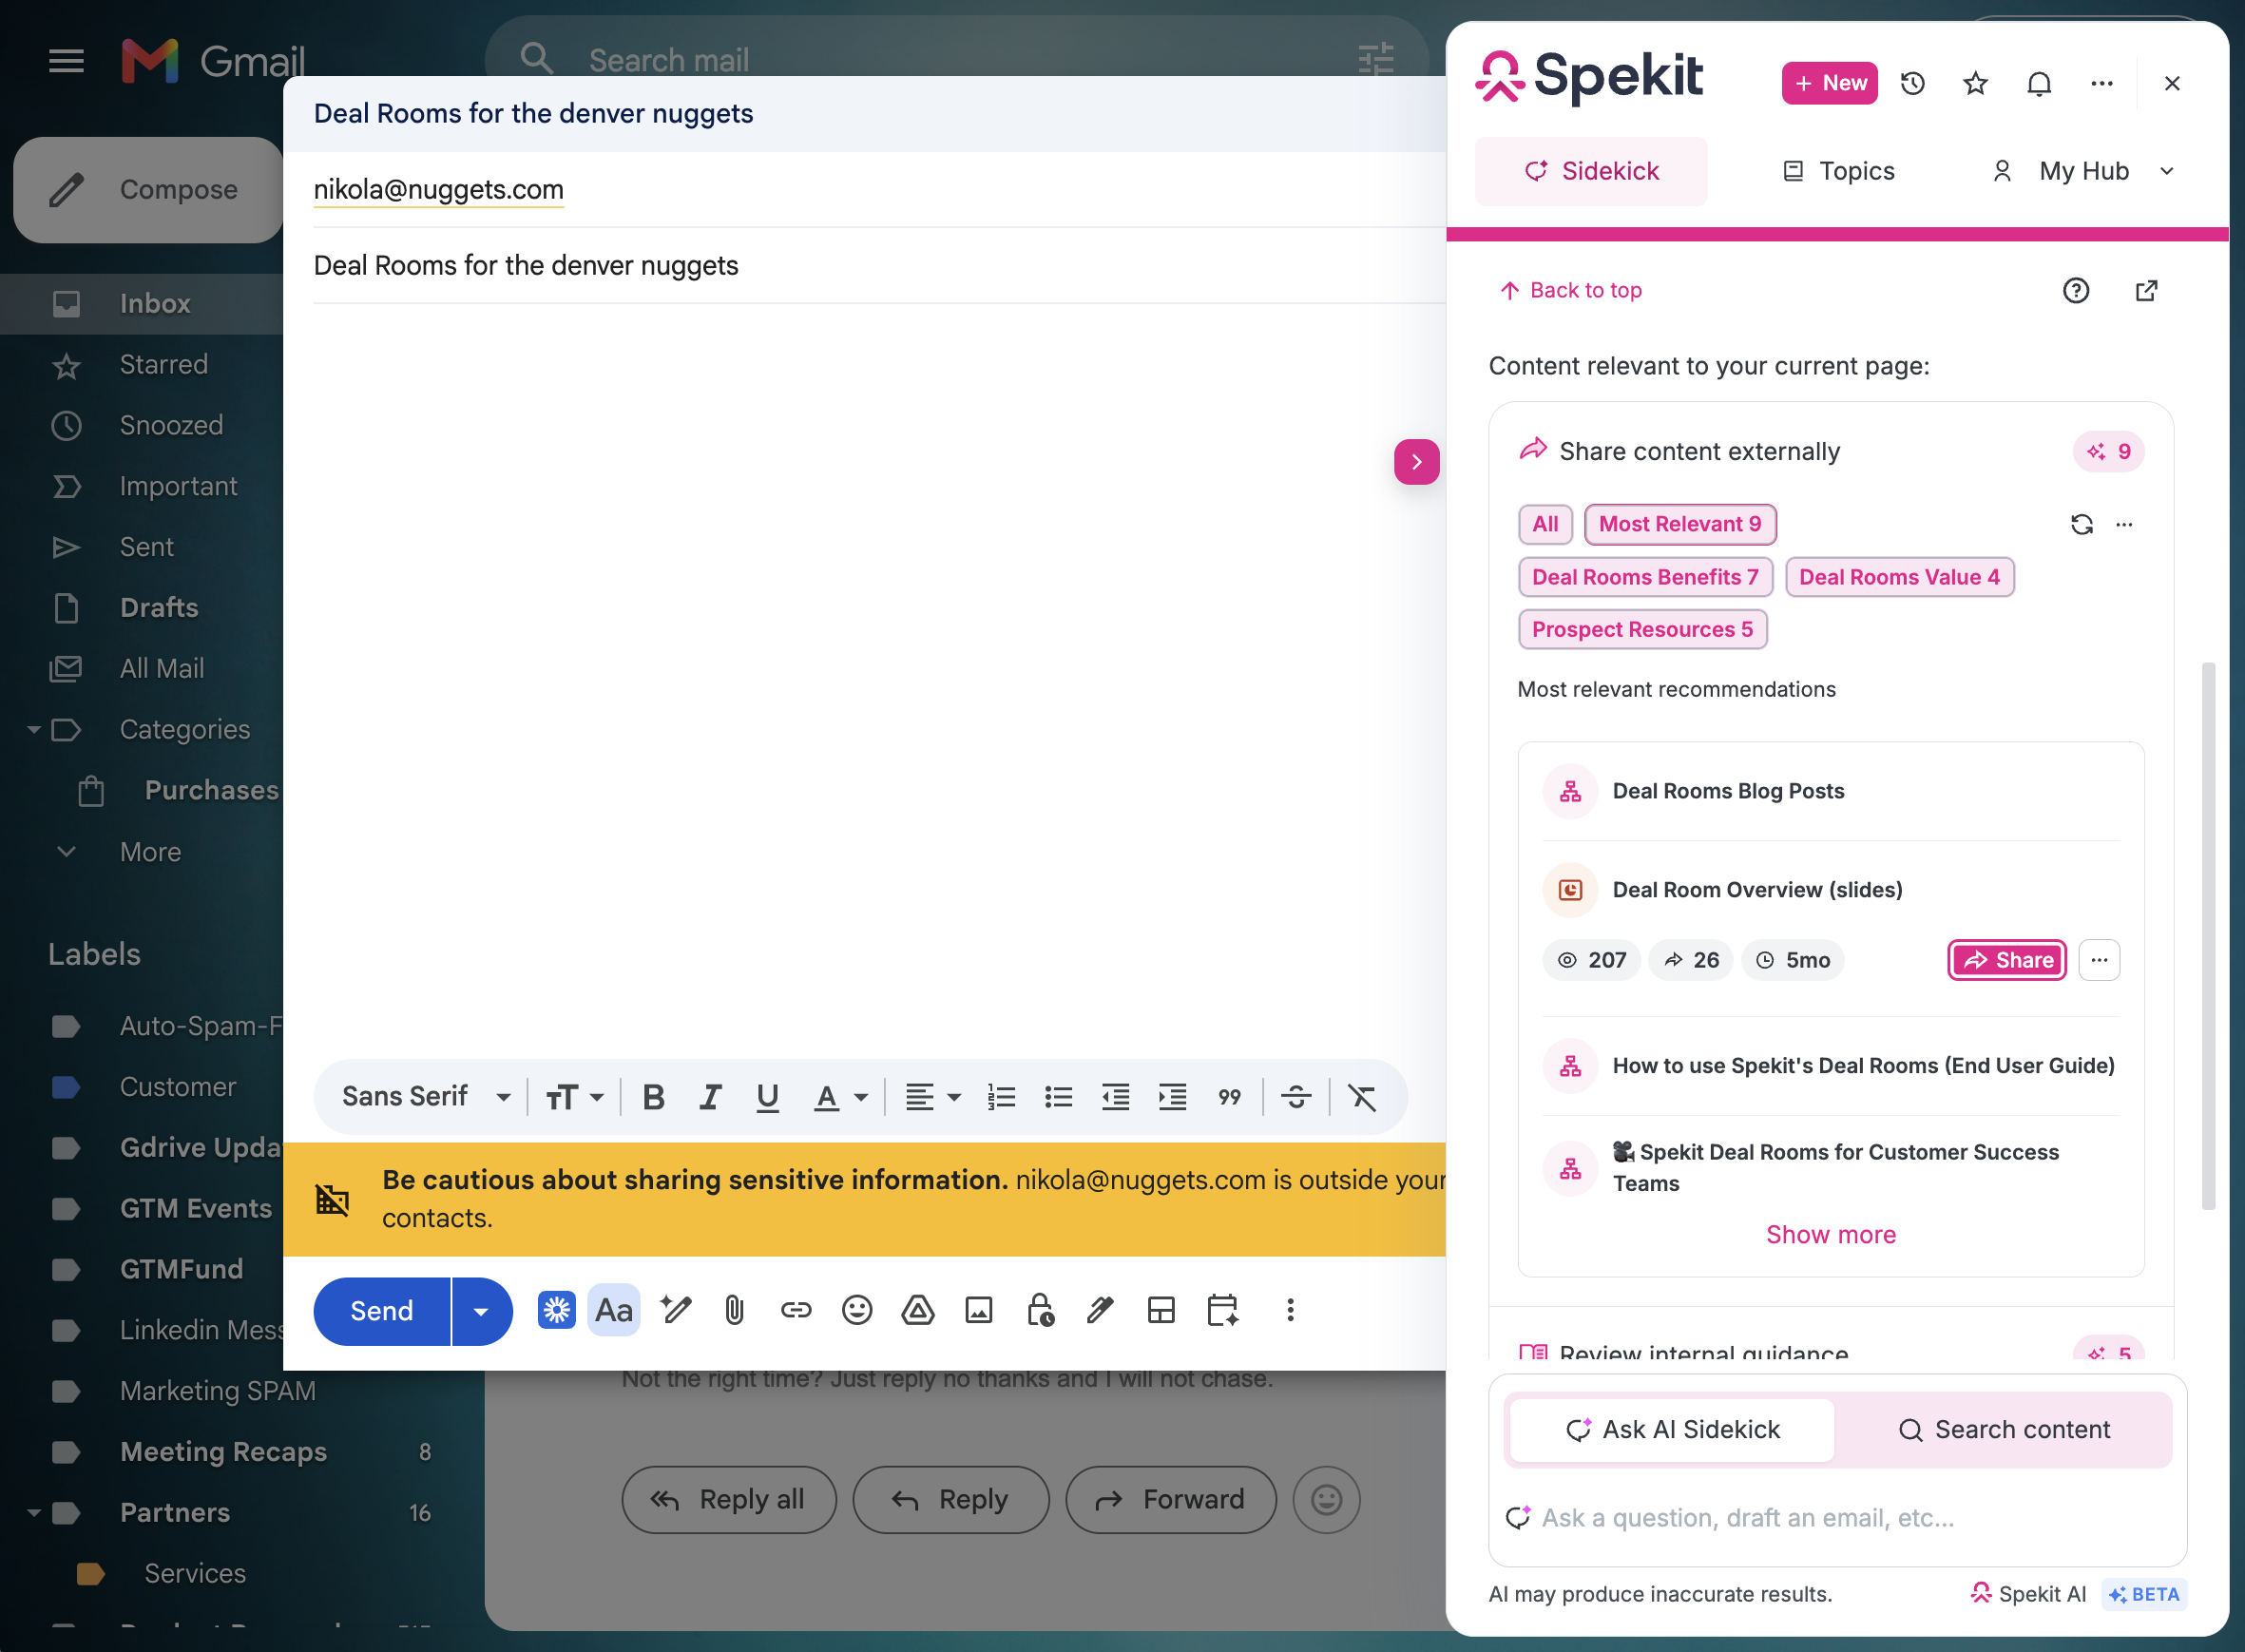This screenshot has height=1652, width=2245.
Task: Share the Deal Room Overview slides
Action: pyautogui.click(x=2006, y=960)
